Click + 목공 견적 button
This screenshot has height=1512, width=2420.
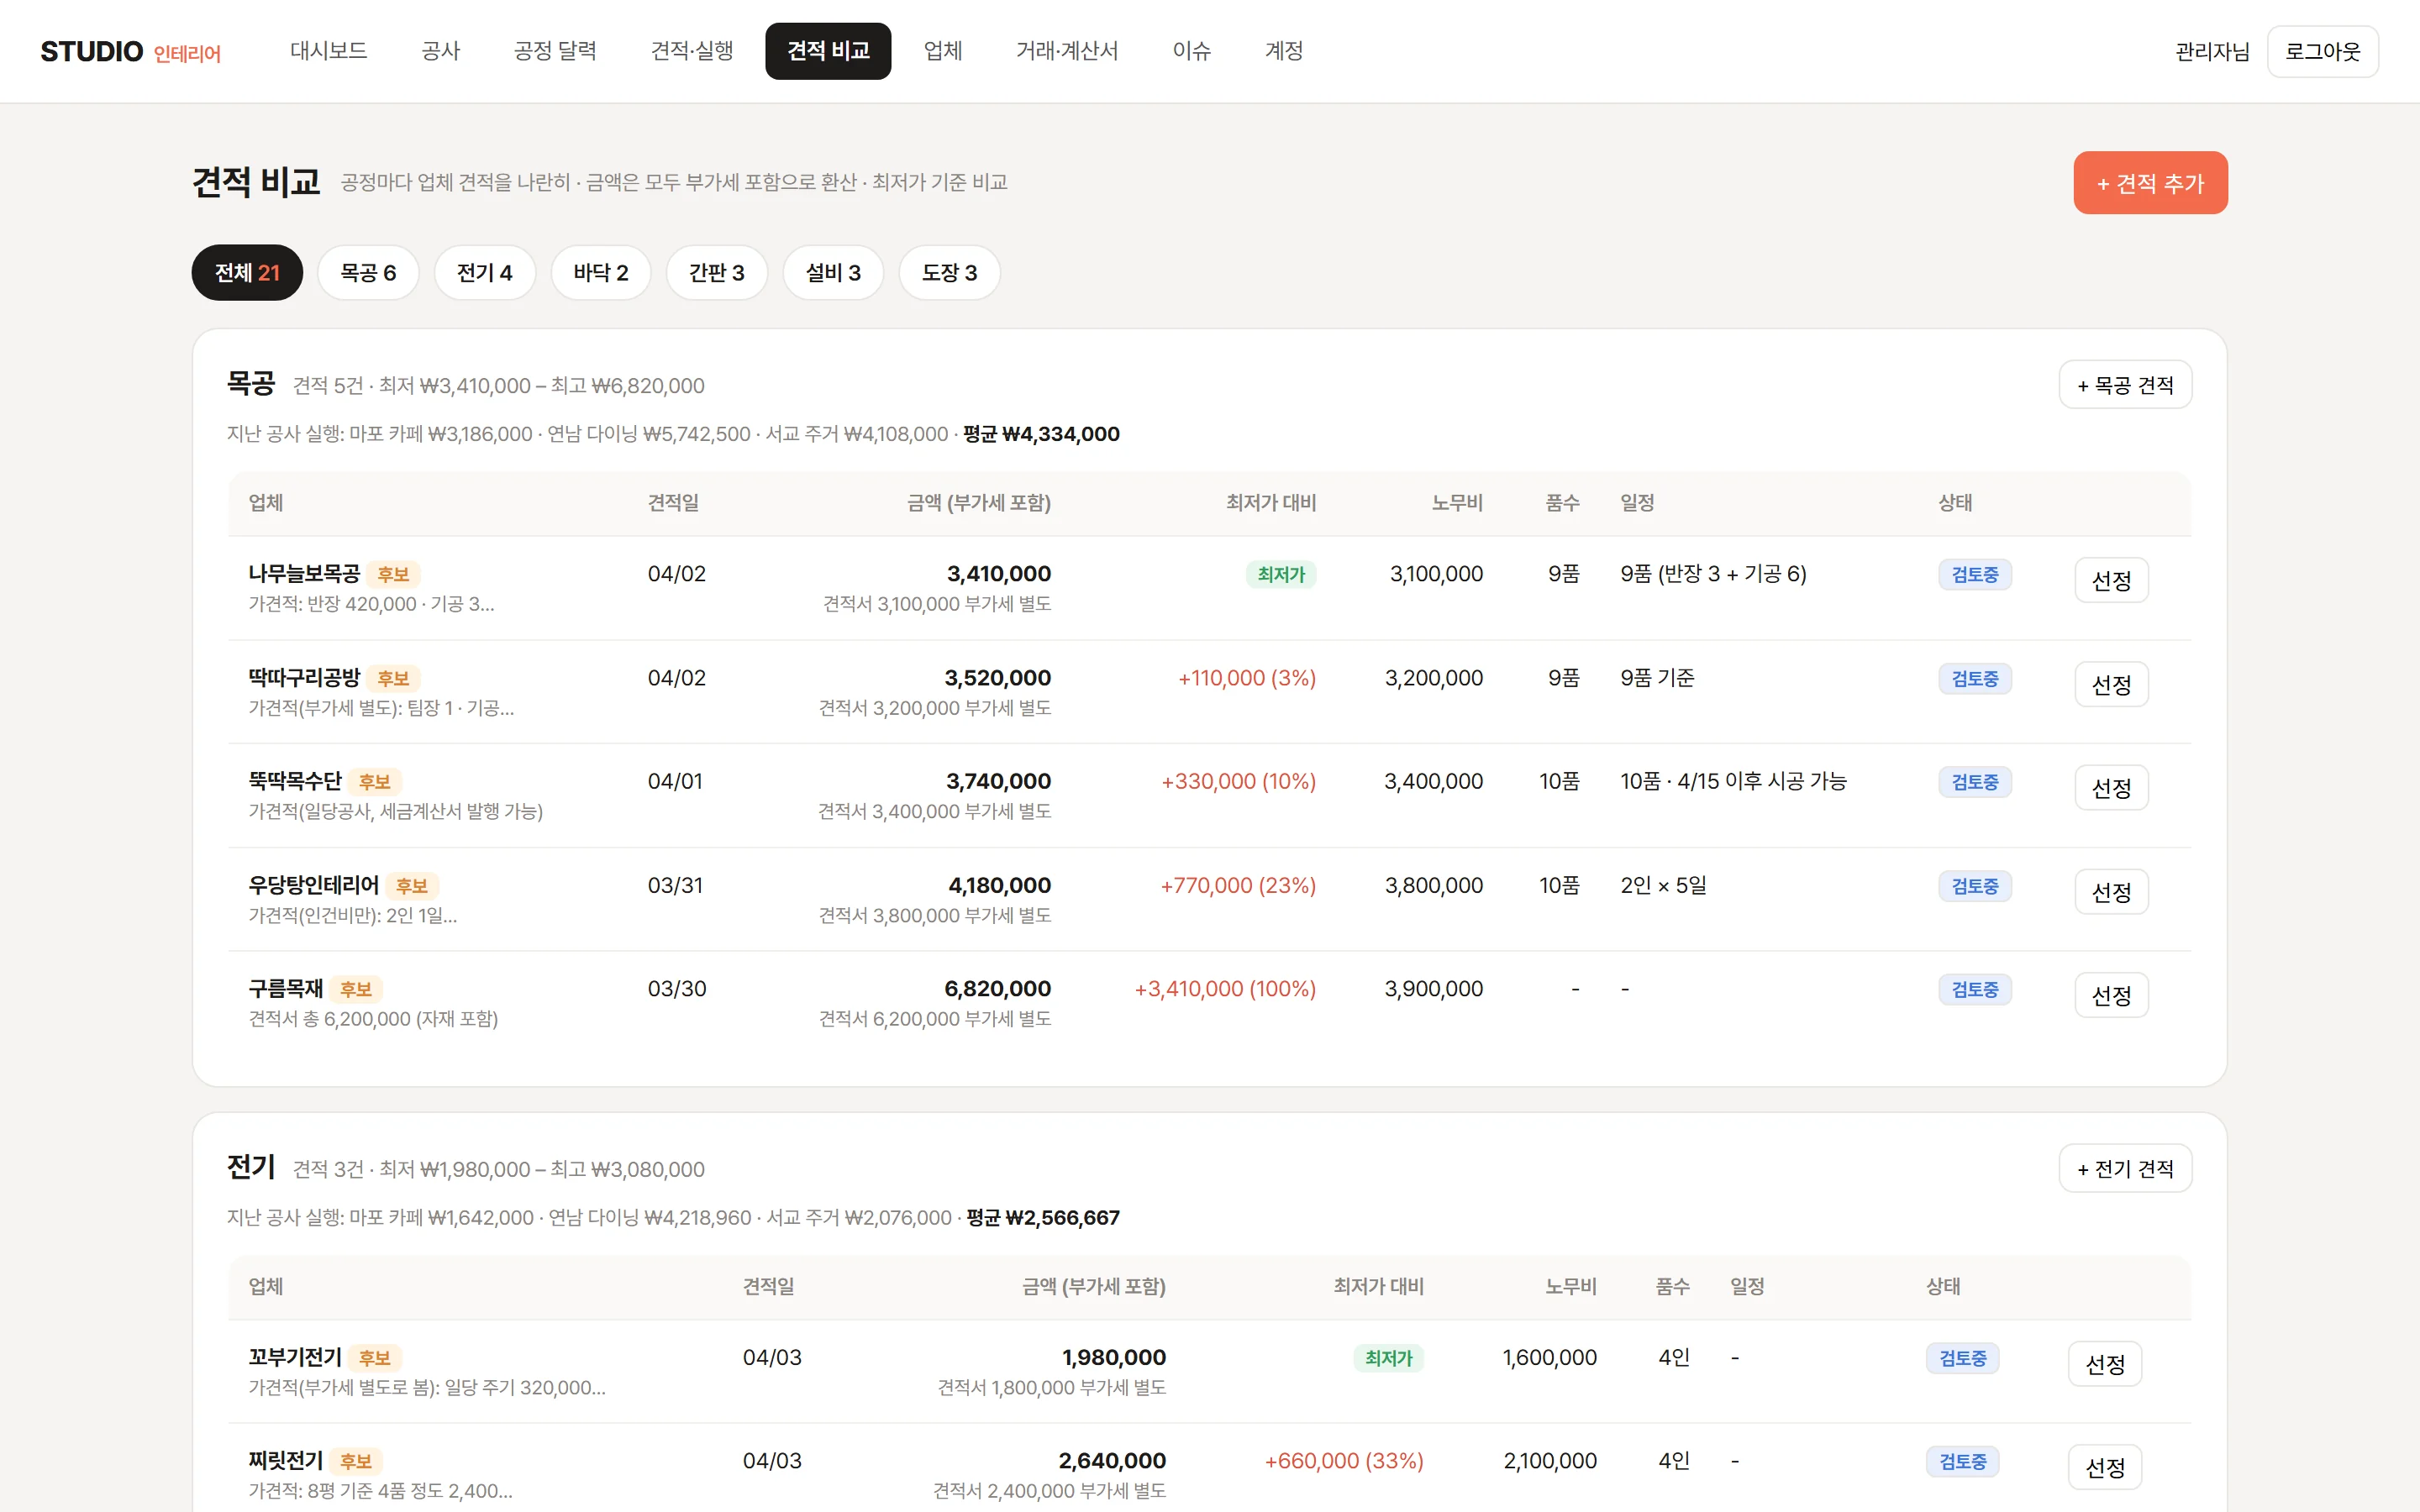point(2125,385)
